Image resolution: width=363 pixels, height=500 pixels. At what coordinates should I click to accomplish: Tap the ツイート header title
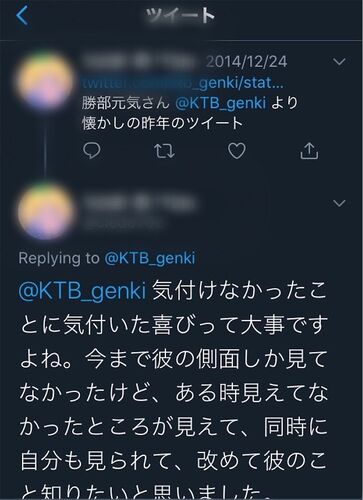click(180, 15)
